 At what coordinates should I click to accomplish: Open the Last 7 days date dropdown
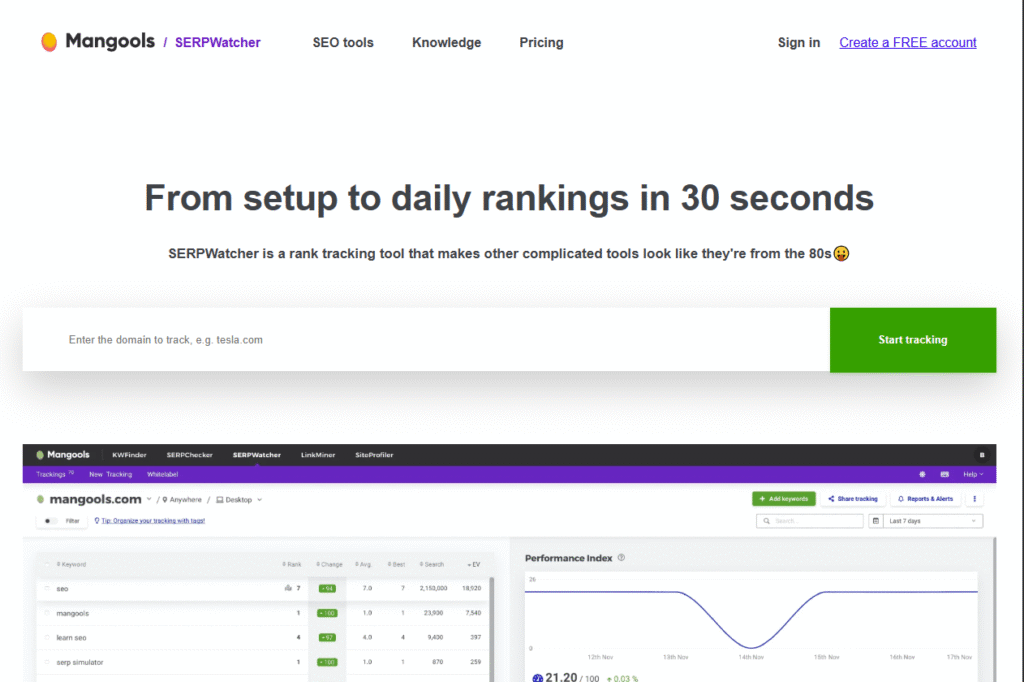pos(932,521)
